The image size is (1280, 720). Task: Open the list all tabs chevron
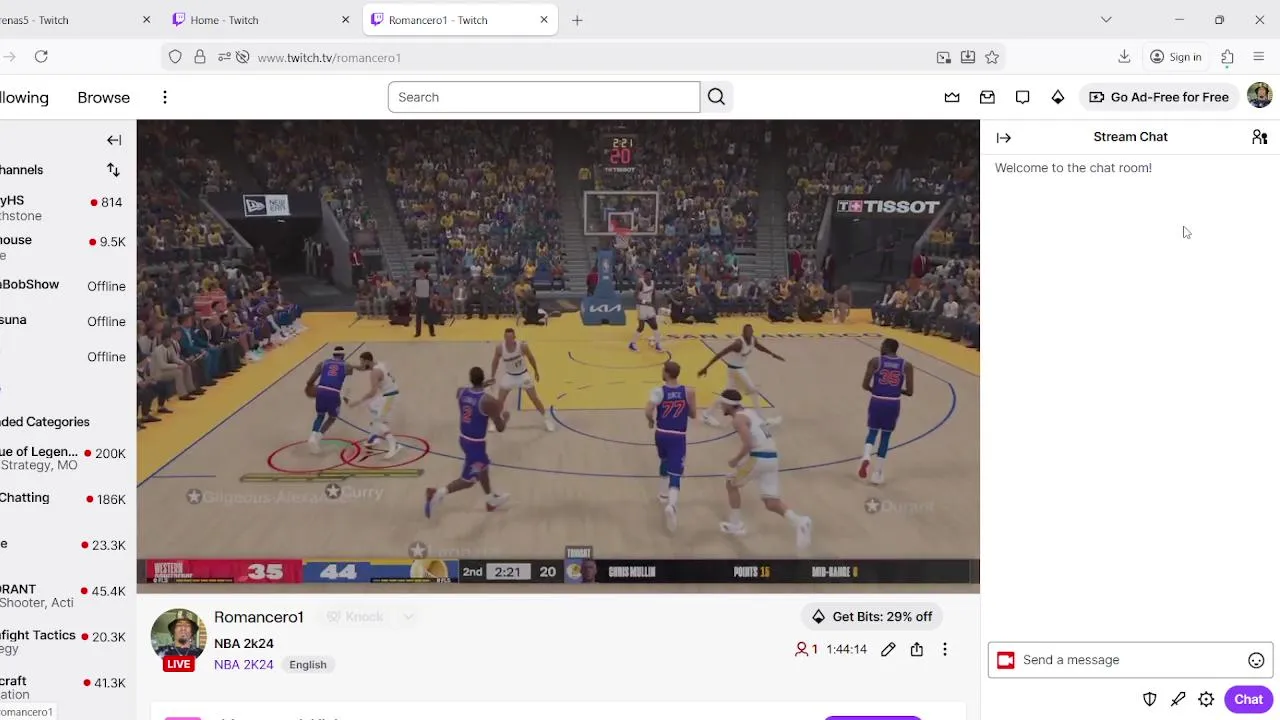point(1106,20)
